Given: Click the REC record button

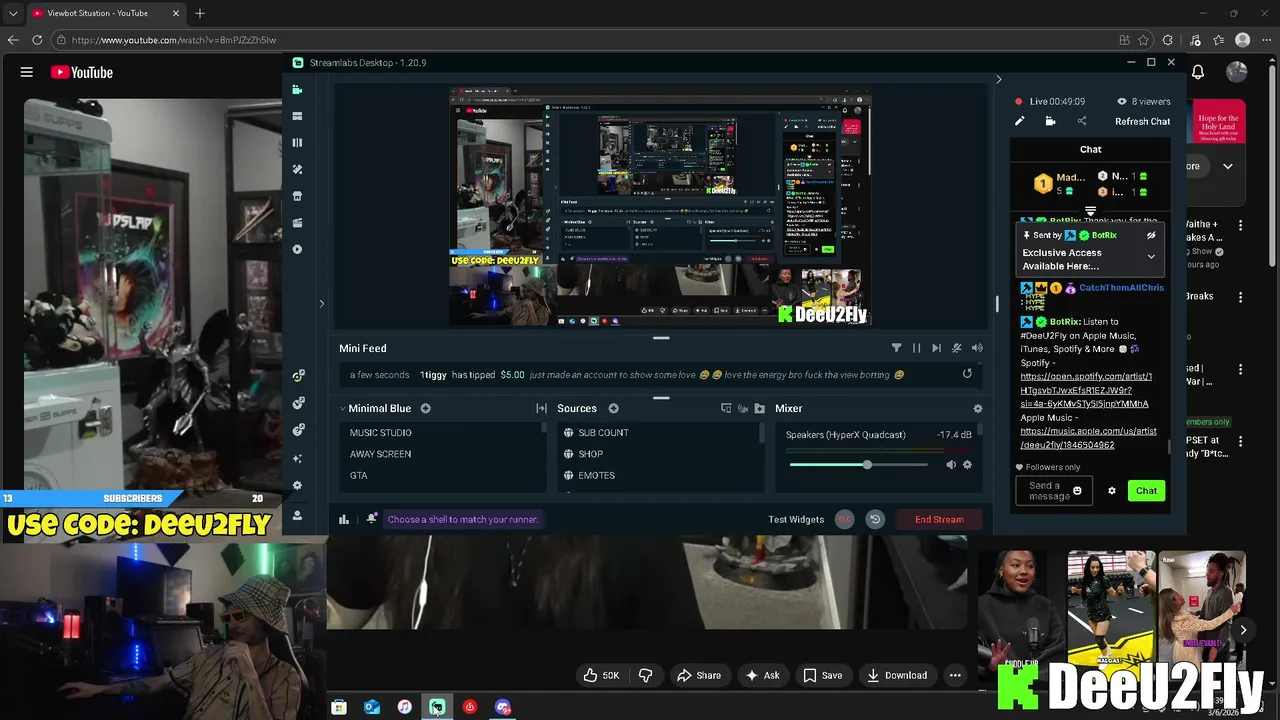Looking at the screenshot, I should coord(845,519).
